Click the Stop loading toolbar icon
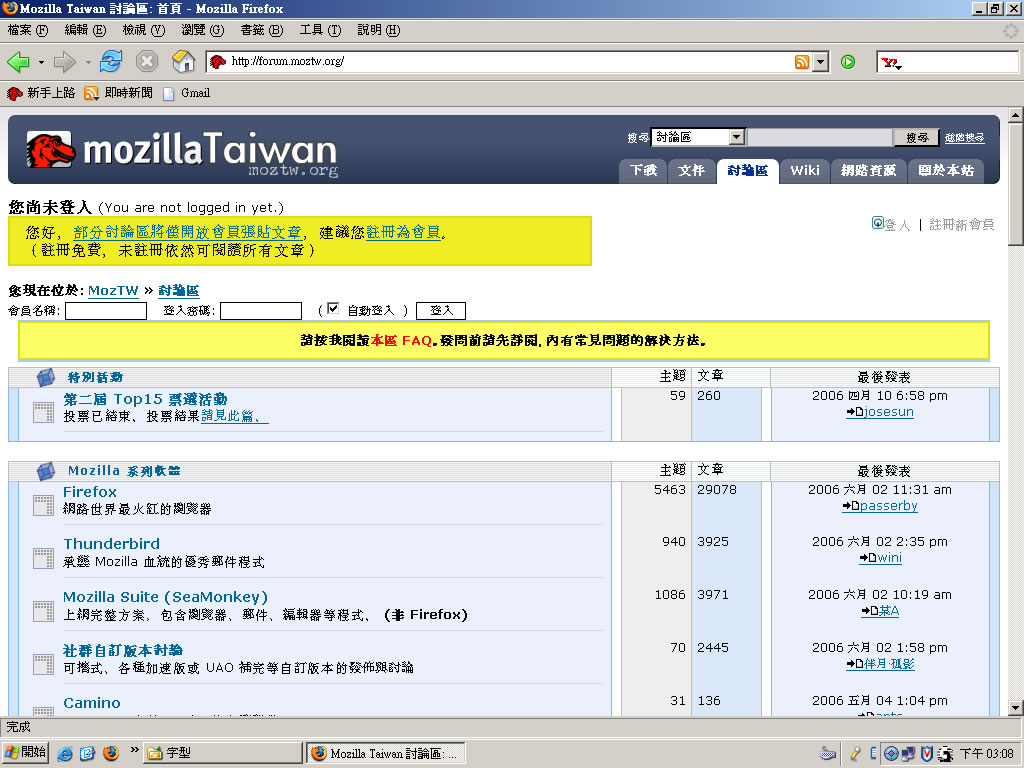The height and width of the screenshot is (768, 1024). tap(147, 62)
